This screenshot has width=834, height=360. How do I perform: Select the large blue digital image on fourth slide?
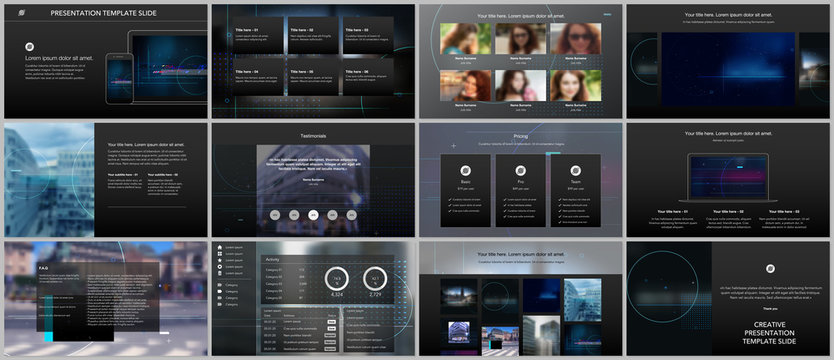(x=728, y=69)
